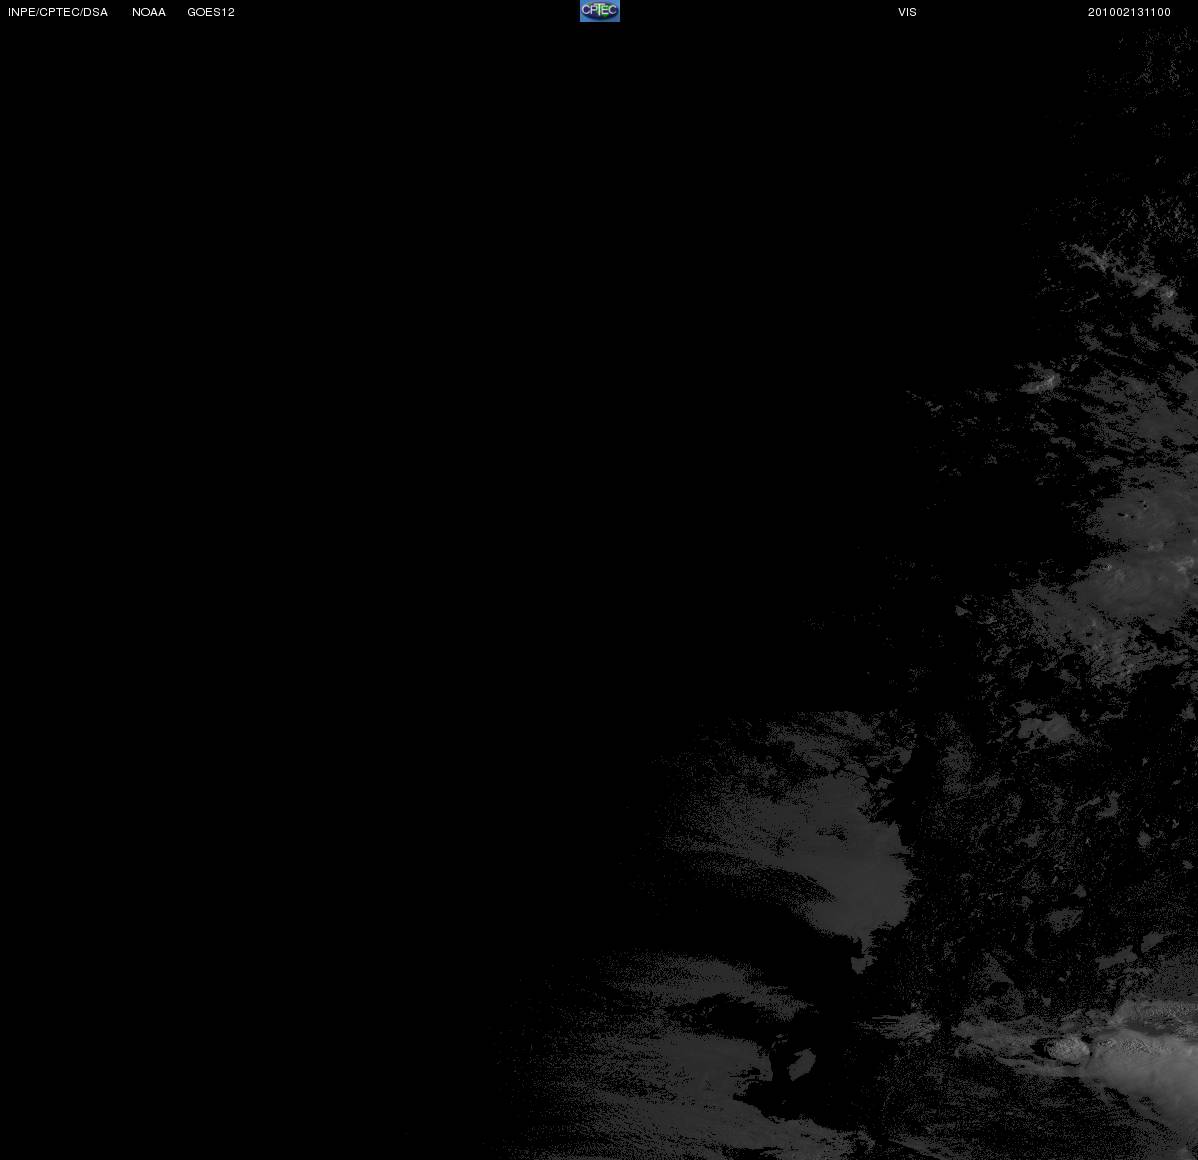Click the VIS channel label
The width and height of the screenshot is (1198, 1160).
(x=908, y=12)
